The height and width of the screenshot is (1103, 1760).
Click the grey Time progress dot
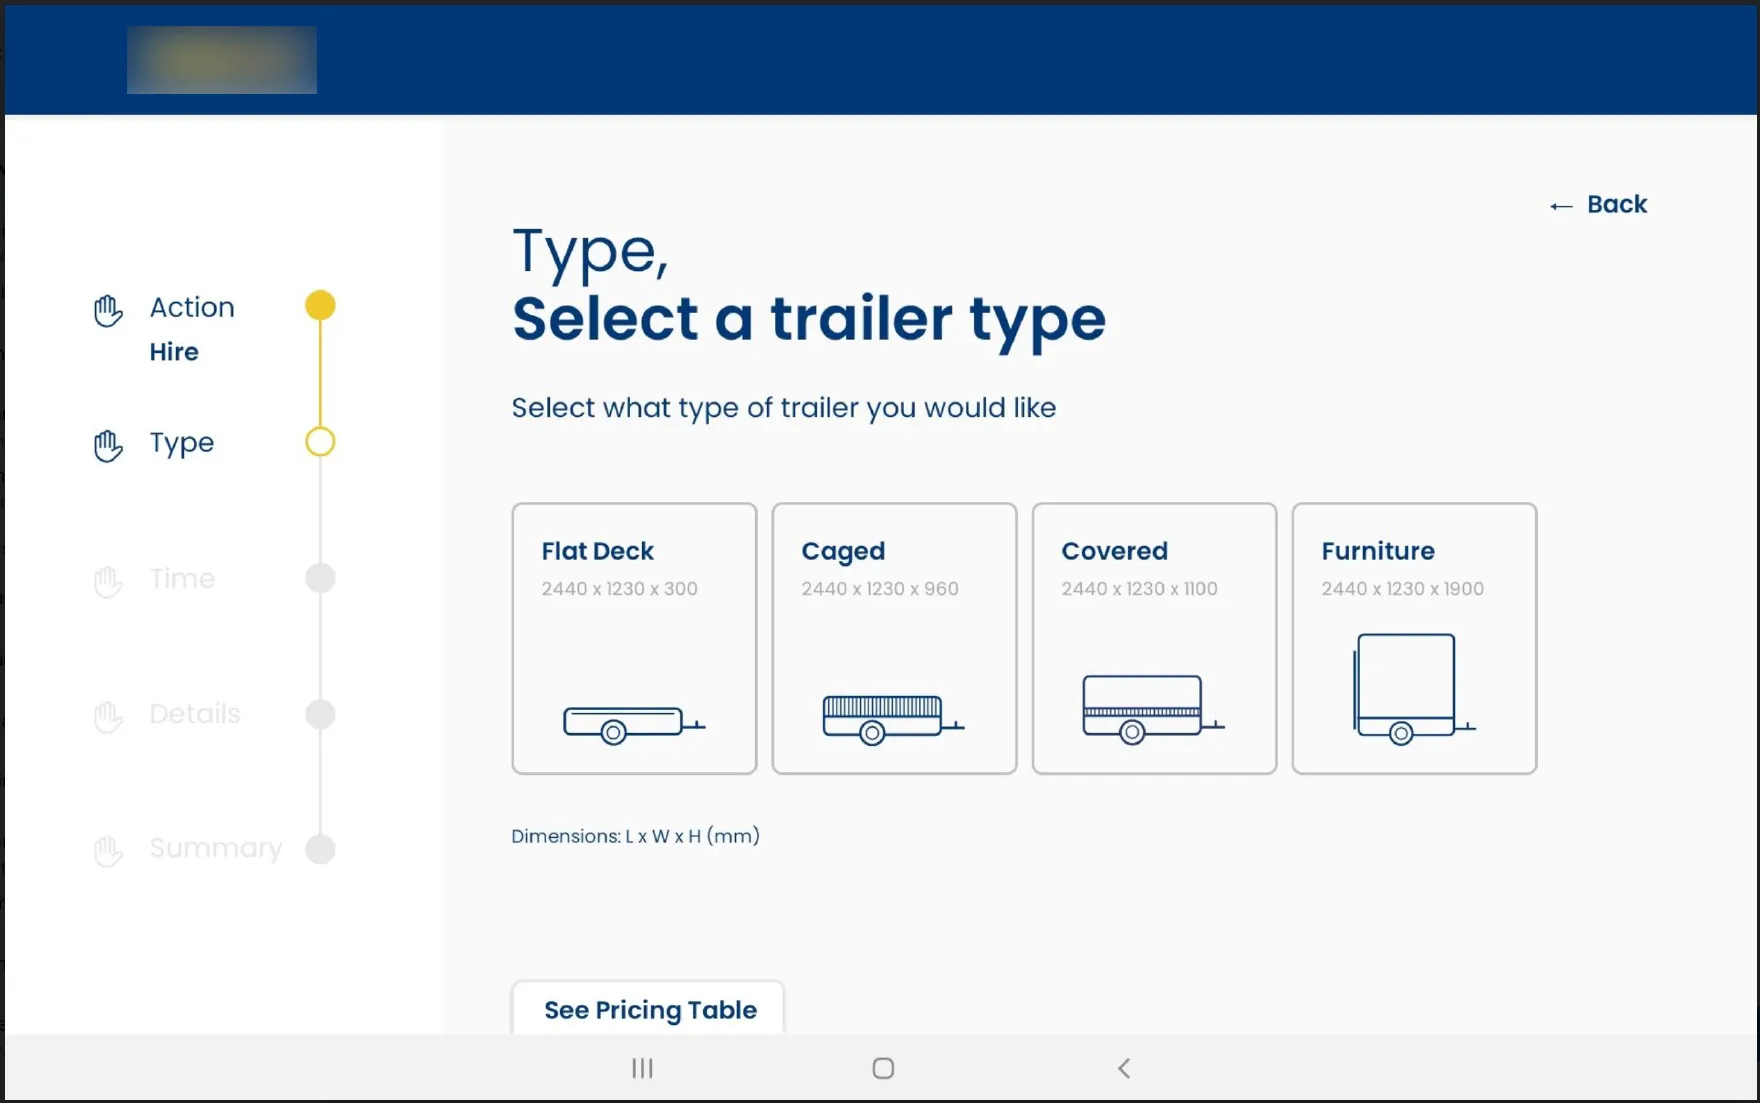pos(320,578)
